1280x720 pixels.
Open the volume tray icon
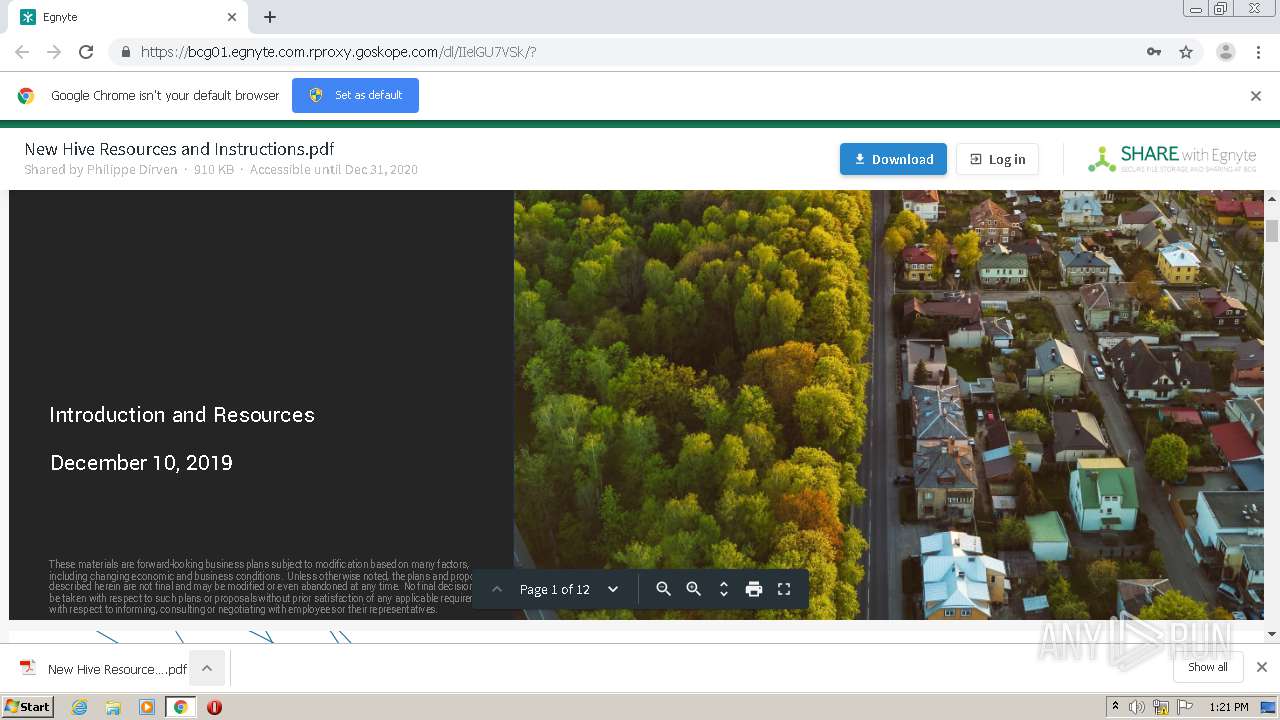pos(1137,707)
